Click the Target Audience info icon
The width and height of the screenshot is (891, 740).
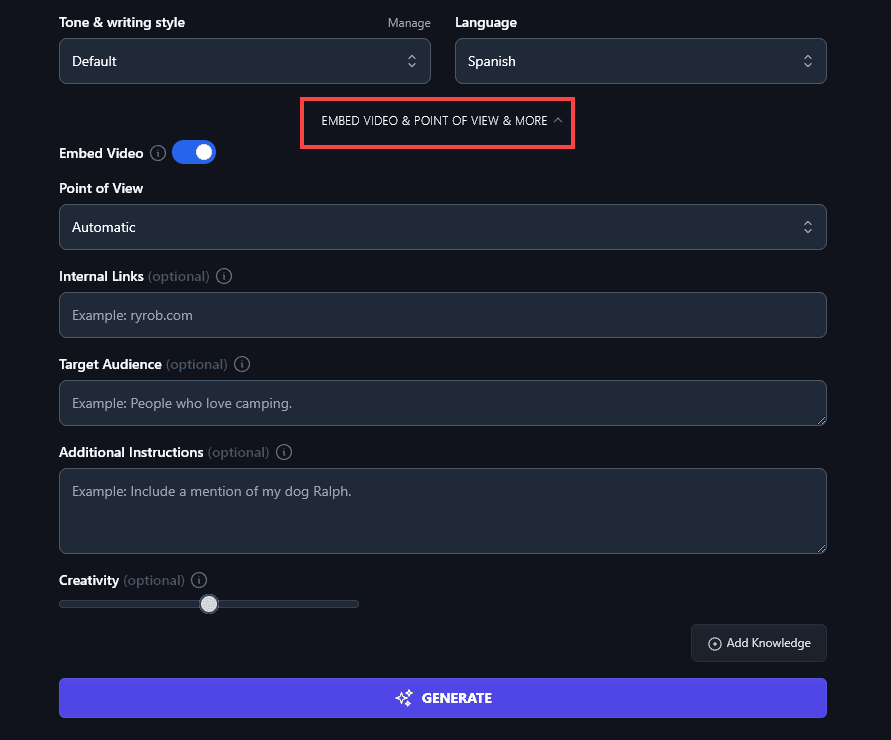[242, 364]
